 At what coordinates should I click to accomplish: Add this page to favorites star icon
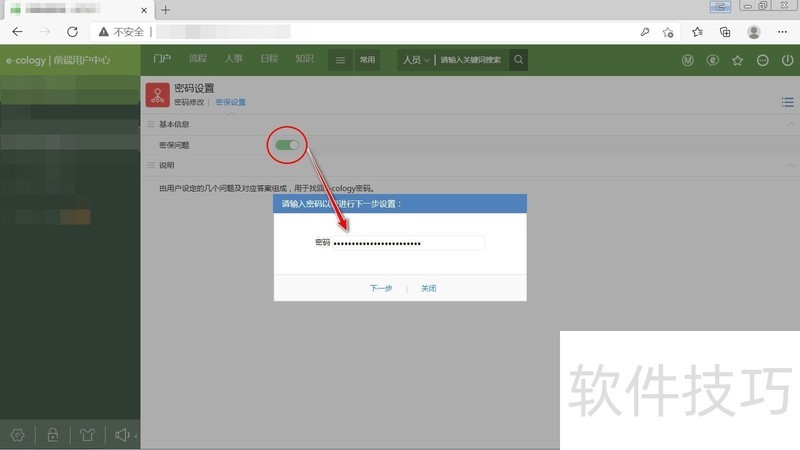(668, 32)
